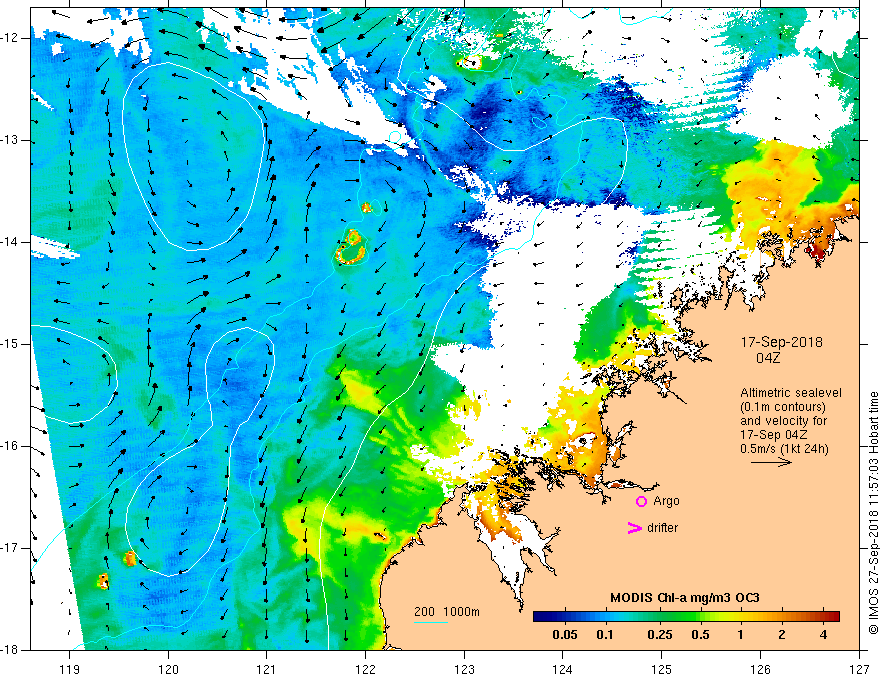This screenshot has height=680, width=880.
Task: Click the magenta drifter arrow legend symbol
Action: (x=635, y=528)
